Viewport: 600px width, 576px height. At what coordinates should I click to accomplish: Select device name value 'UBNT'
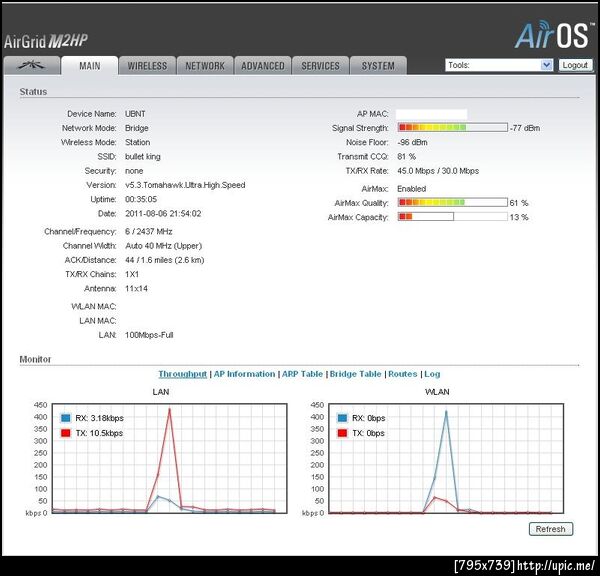pyautogui.click(x=135, y=114)
